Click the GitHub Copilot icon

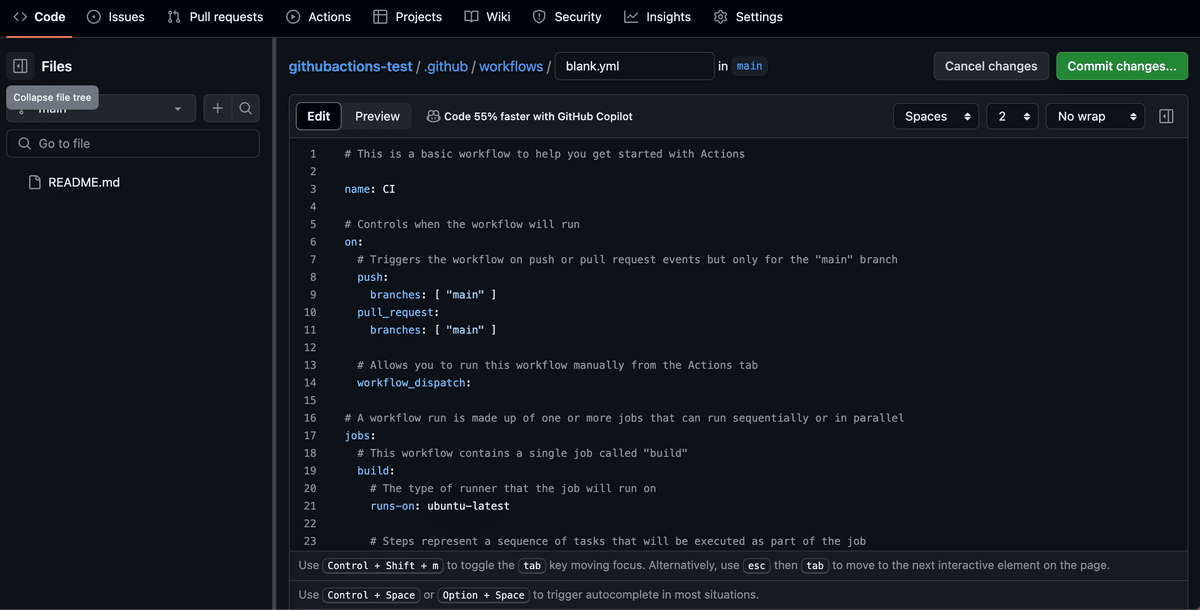(x=433, y=116)
